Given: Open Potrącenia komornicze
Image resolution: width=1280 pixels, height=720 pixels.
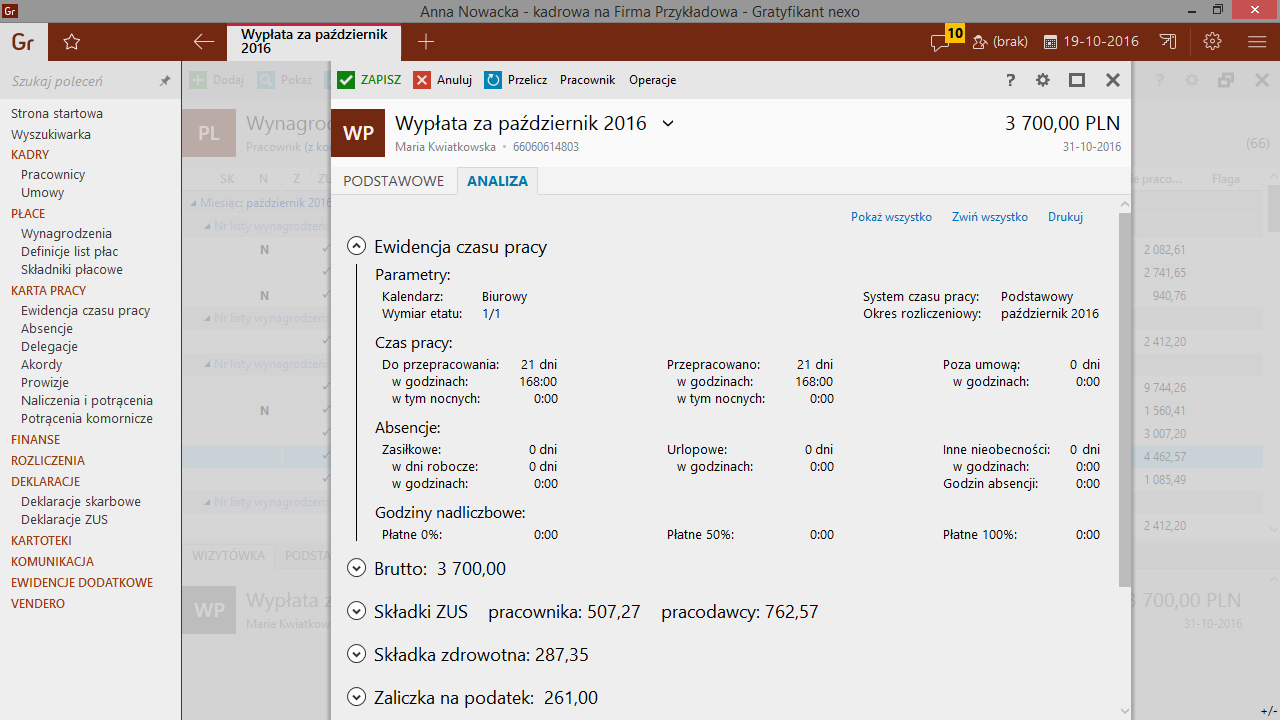Looking at the screenshot, I should [87, 418].
